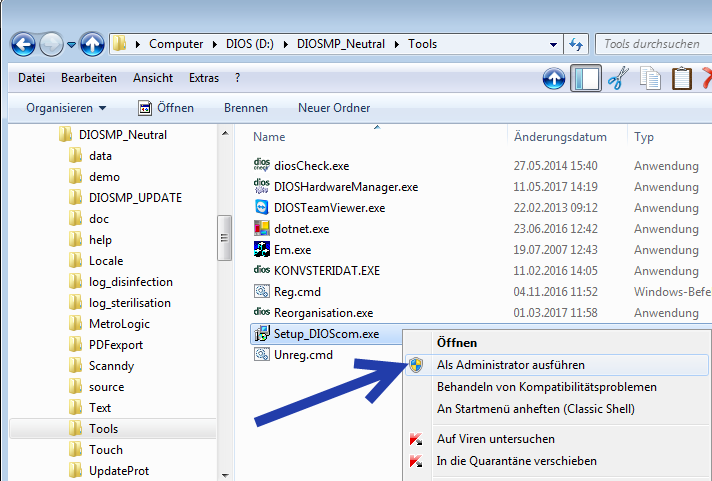
Task: Click the navigation pane scrollbar thumb
Action: (x=224, y=238)
